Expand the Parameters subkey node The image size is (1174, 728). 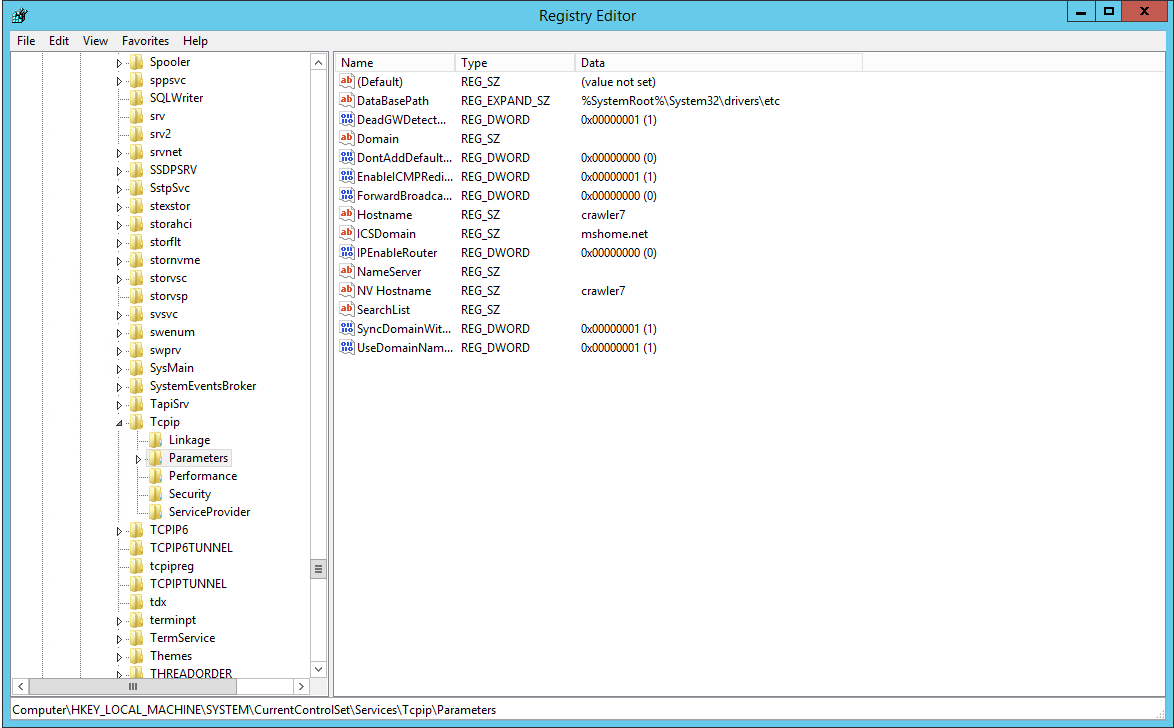tap(138, 459)
